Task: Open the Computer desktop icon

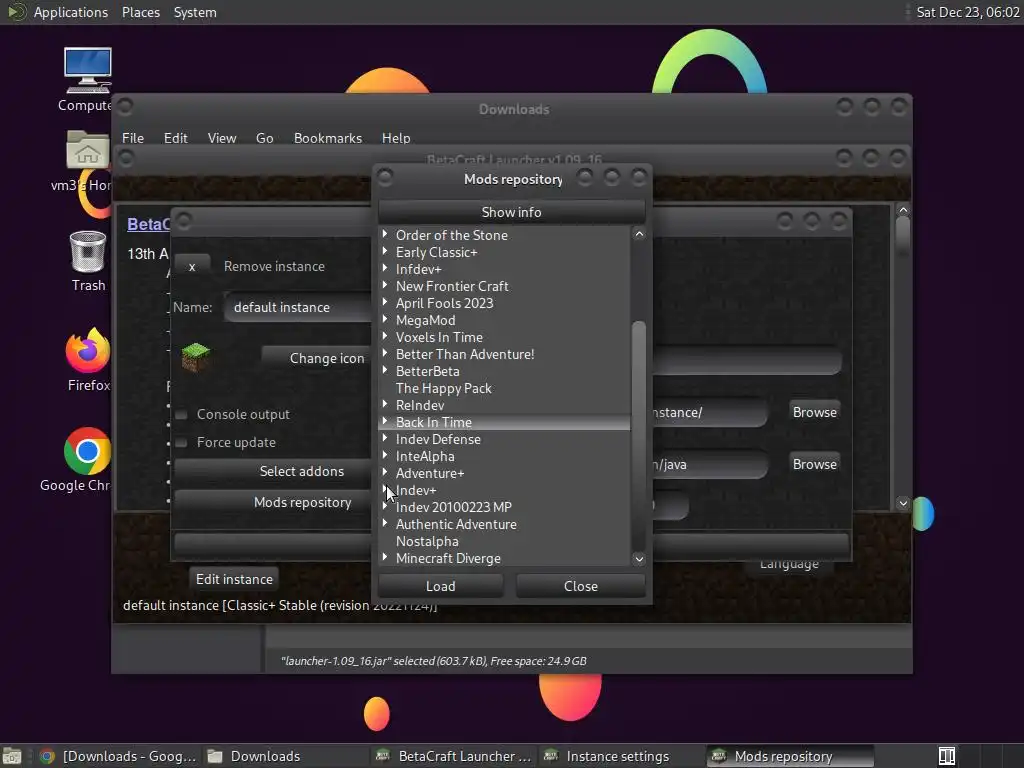Action: 88,71
